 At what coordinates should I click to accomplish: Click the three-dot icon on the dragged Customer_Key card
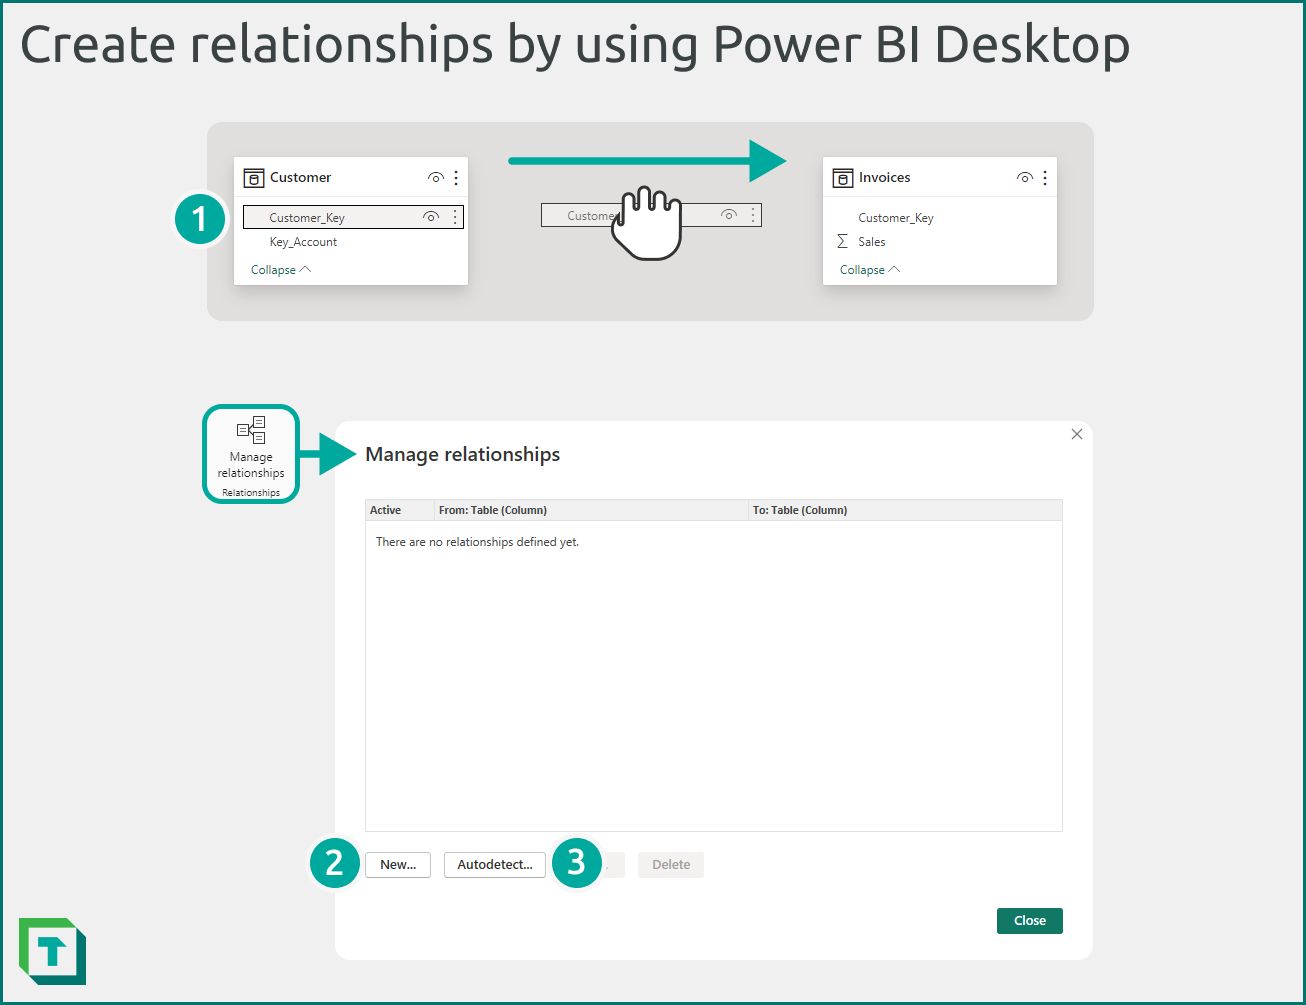752,214
